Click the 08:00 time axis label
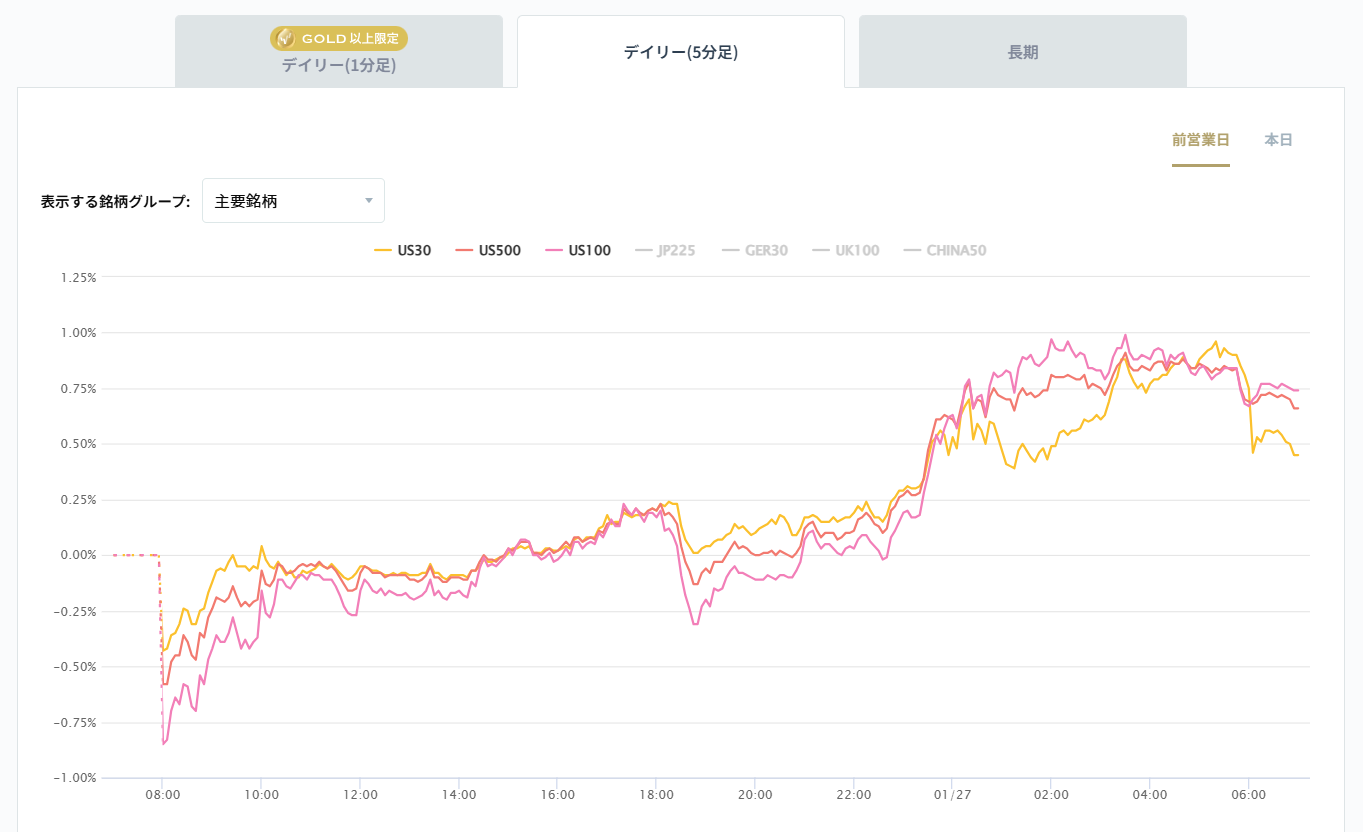1363x832 pixels. [x=162, y=795]
